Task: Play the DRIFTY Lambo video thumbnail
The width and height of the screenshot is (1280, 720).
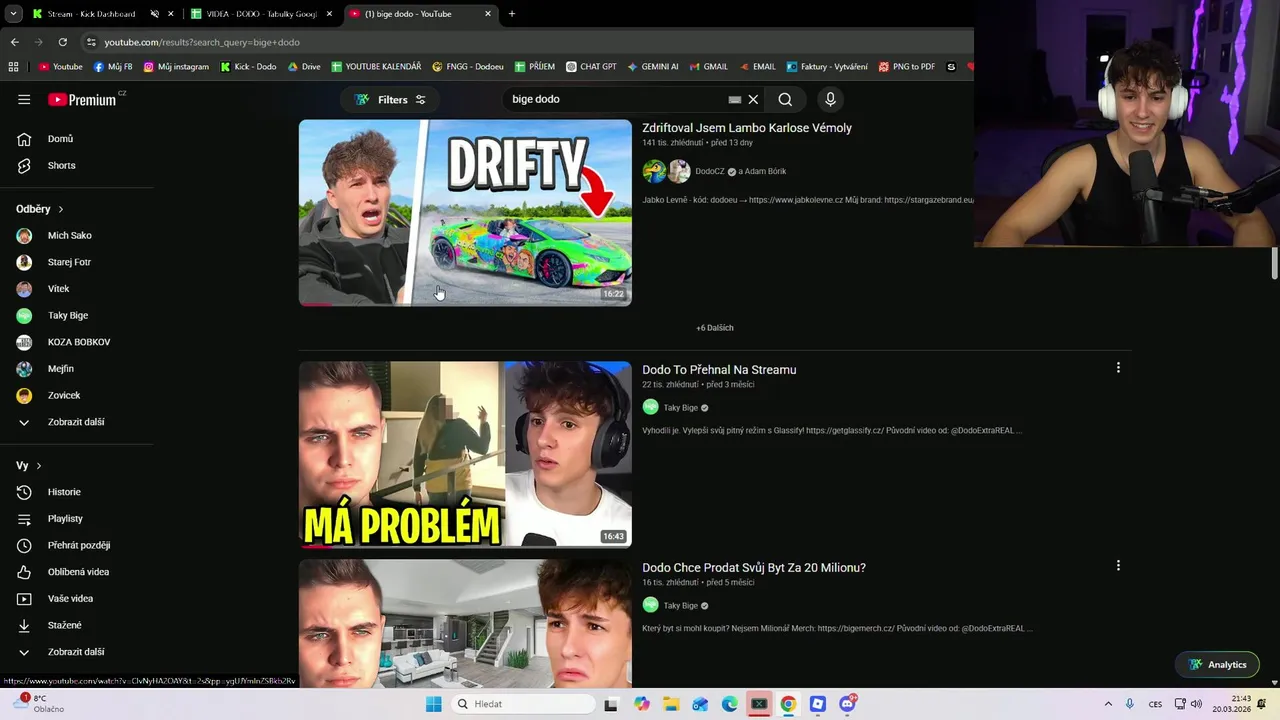Action: point(465,212)
